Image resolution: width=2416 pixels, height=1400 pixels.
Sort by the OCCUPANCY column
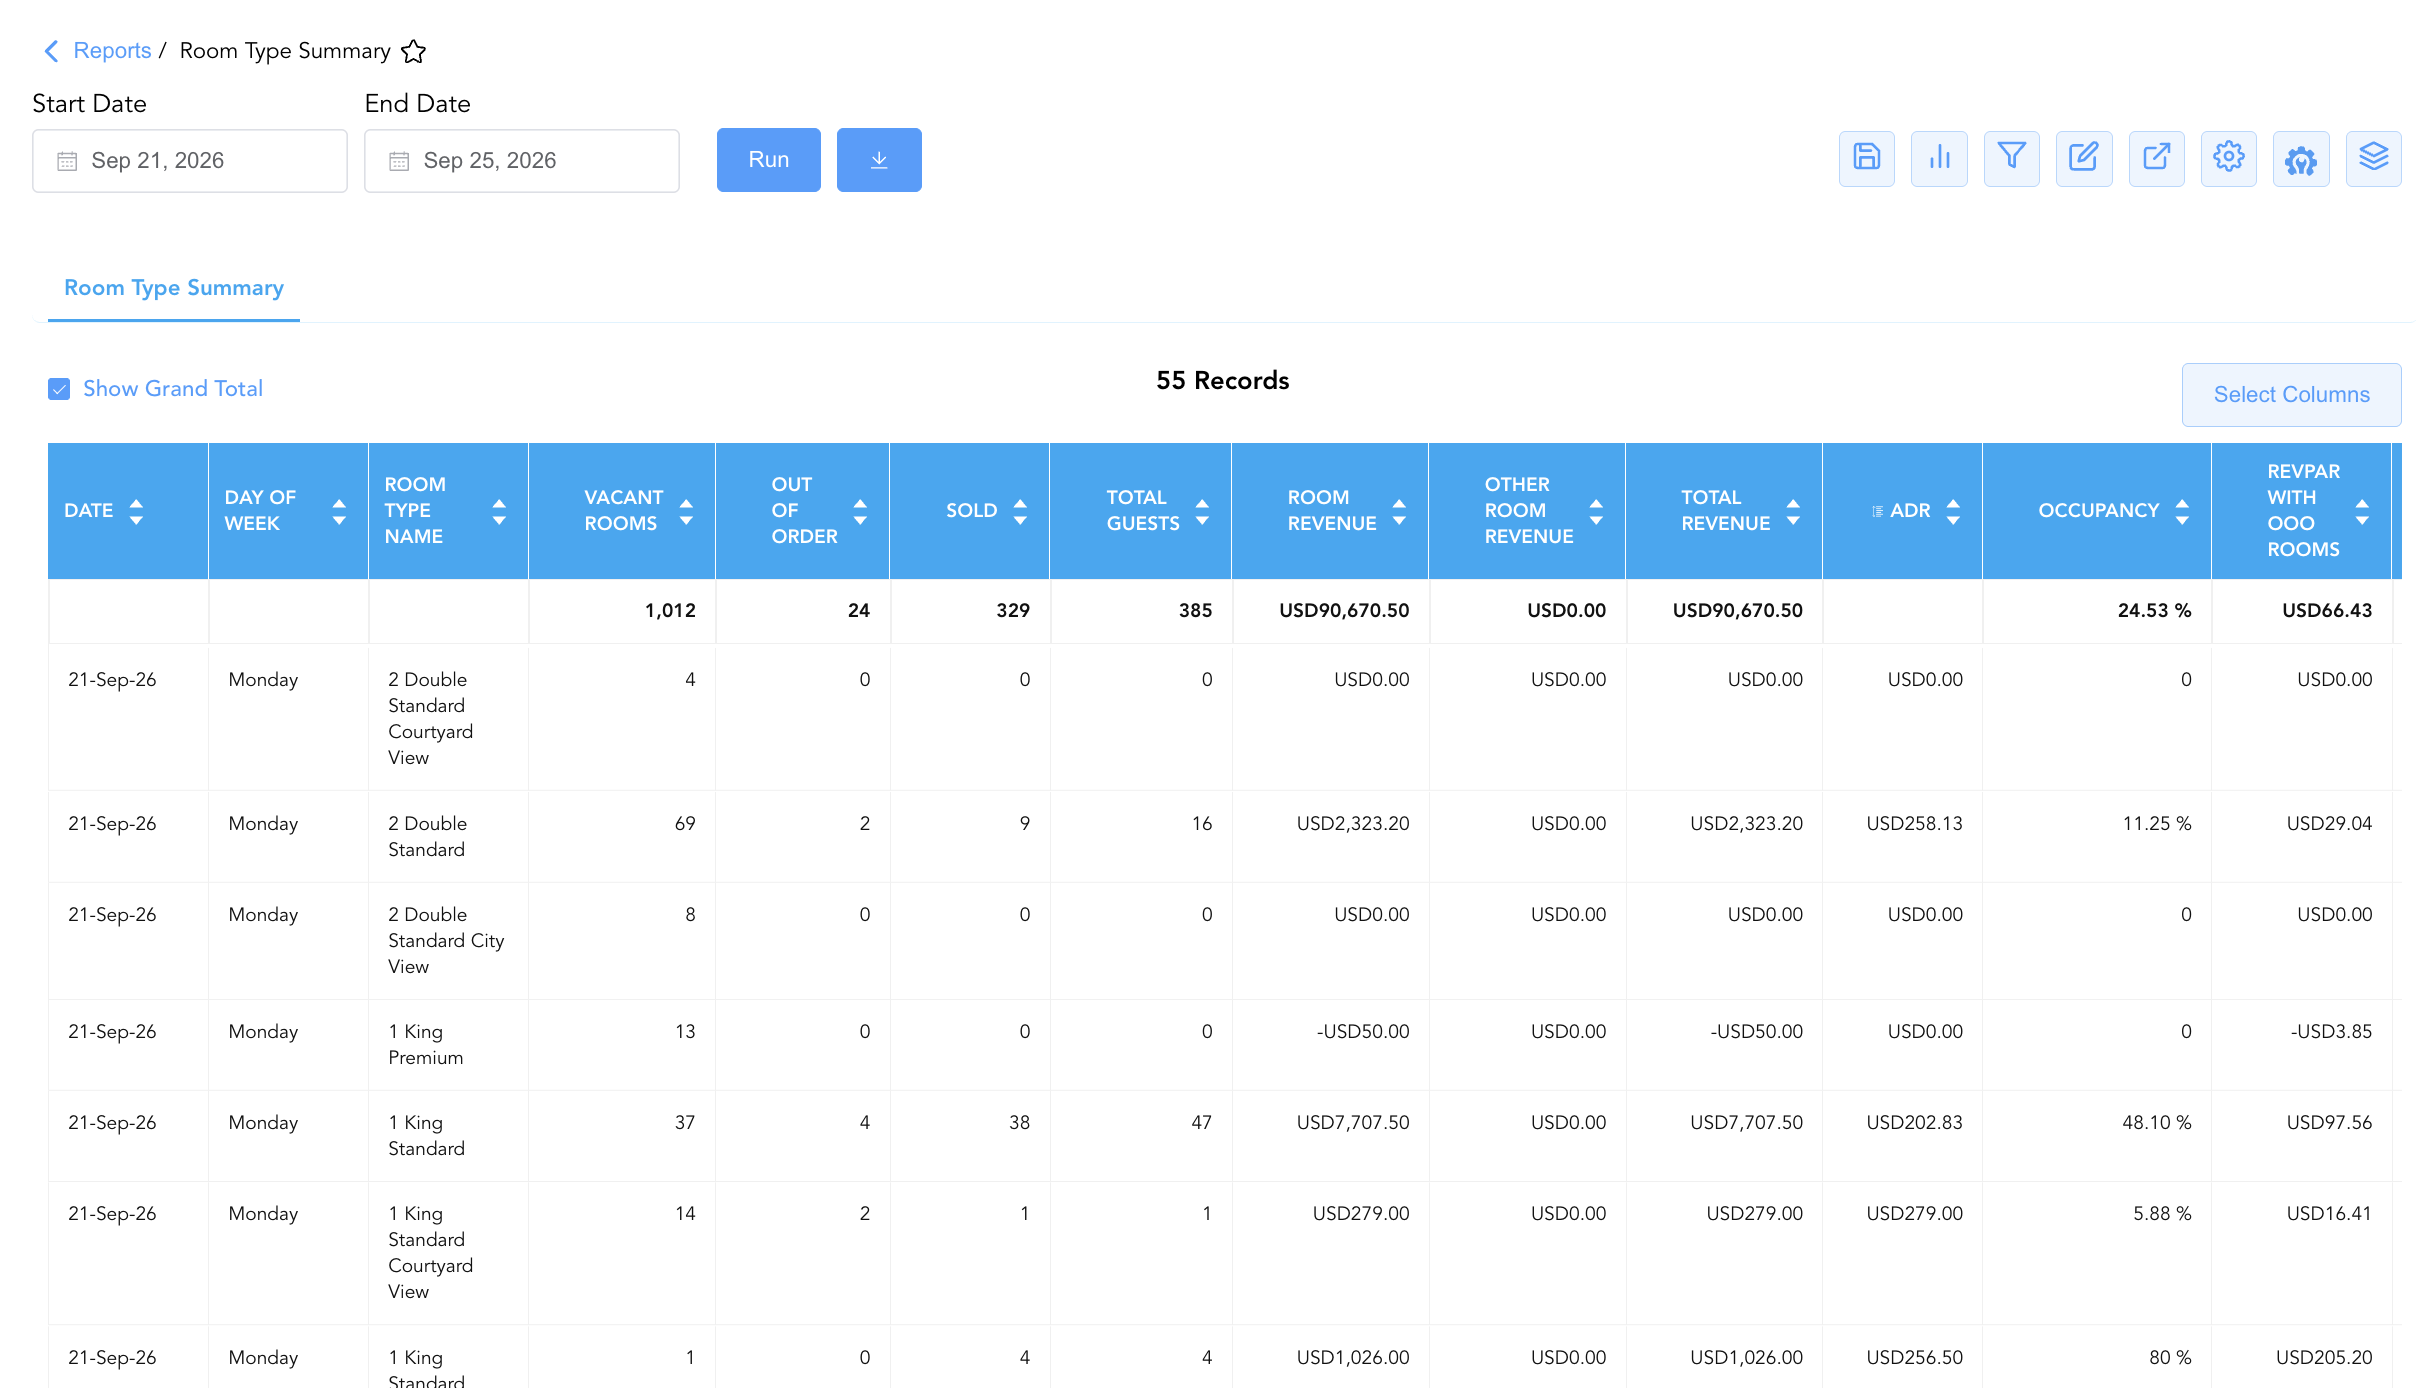2182,511
